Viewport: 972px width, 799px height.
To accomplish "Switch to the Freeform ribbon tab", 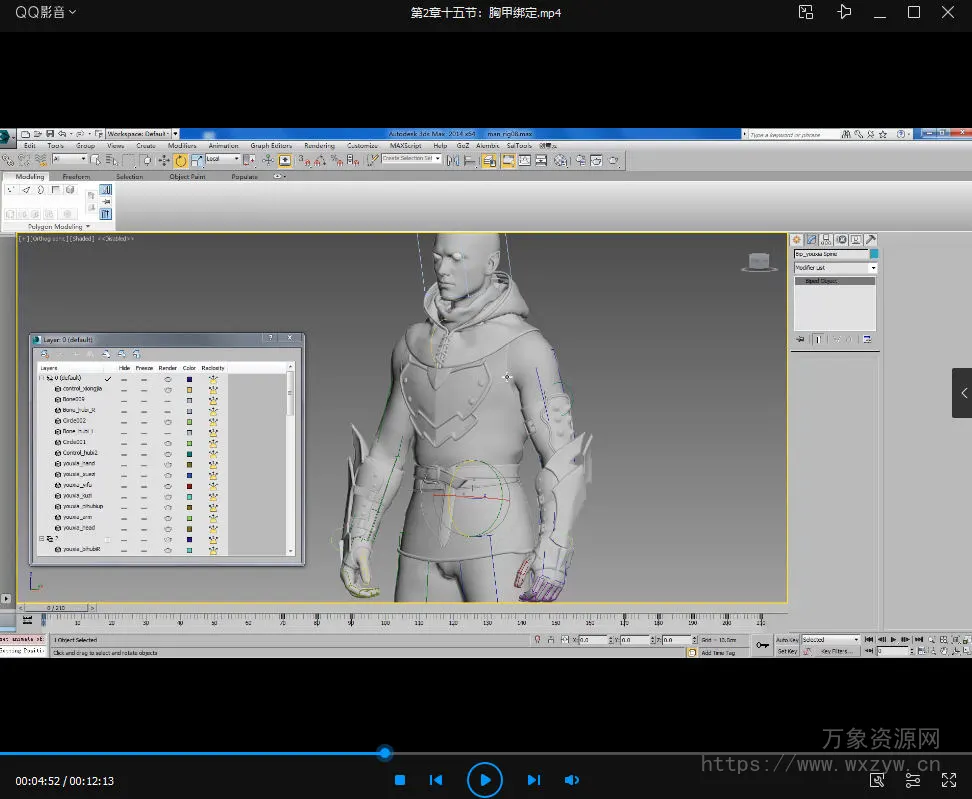I will 76,177.
